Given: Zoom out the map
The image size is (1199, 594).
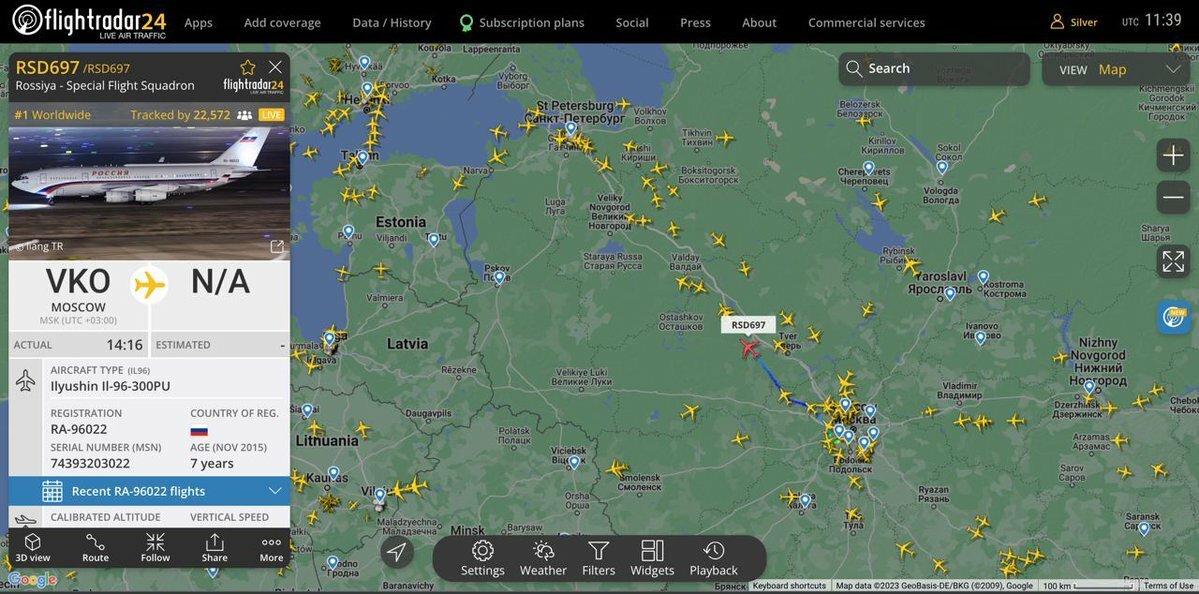Looking at the screenshot, I should click(1173, 197).
